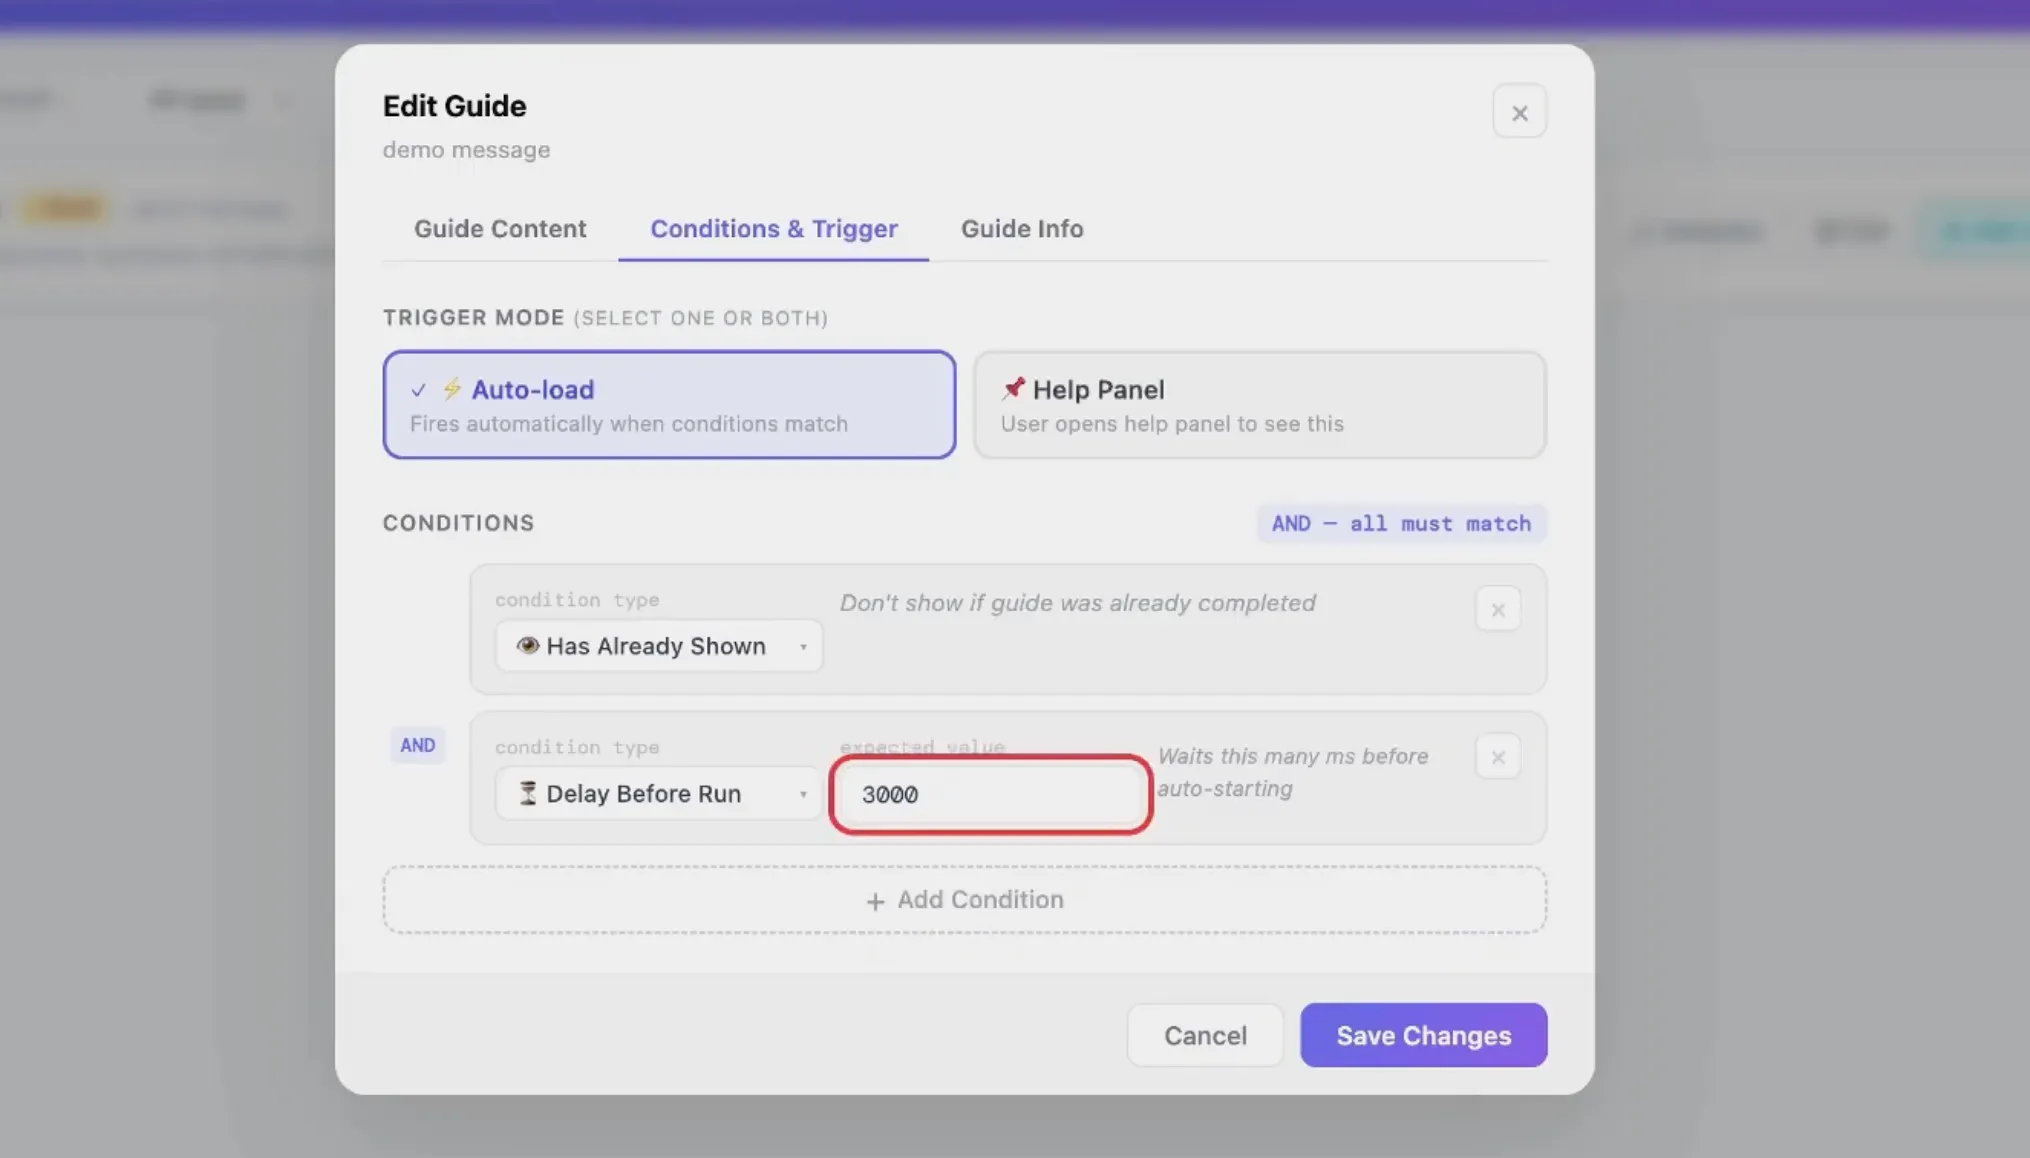Open the Has Already Shown condition dropdown

coord(659,646)
